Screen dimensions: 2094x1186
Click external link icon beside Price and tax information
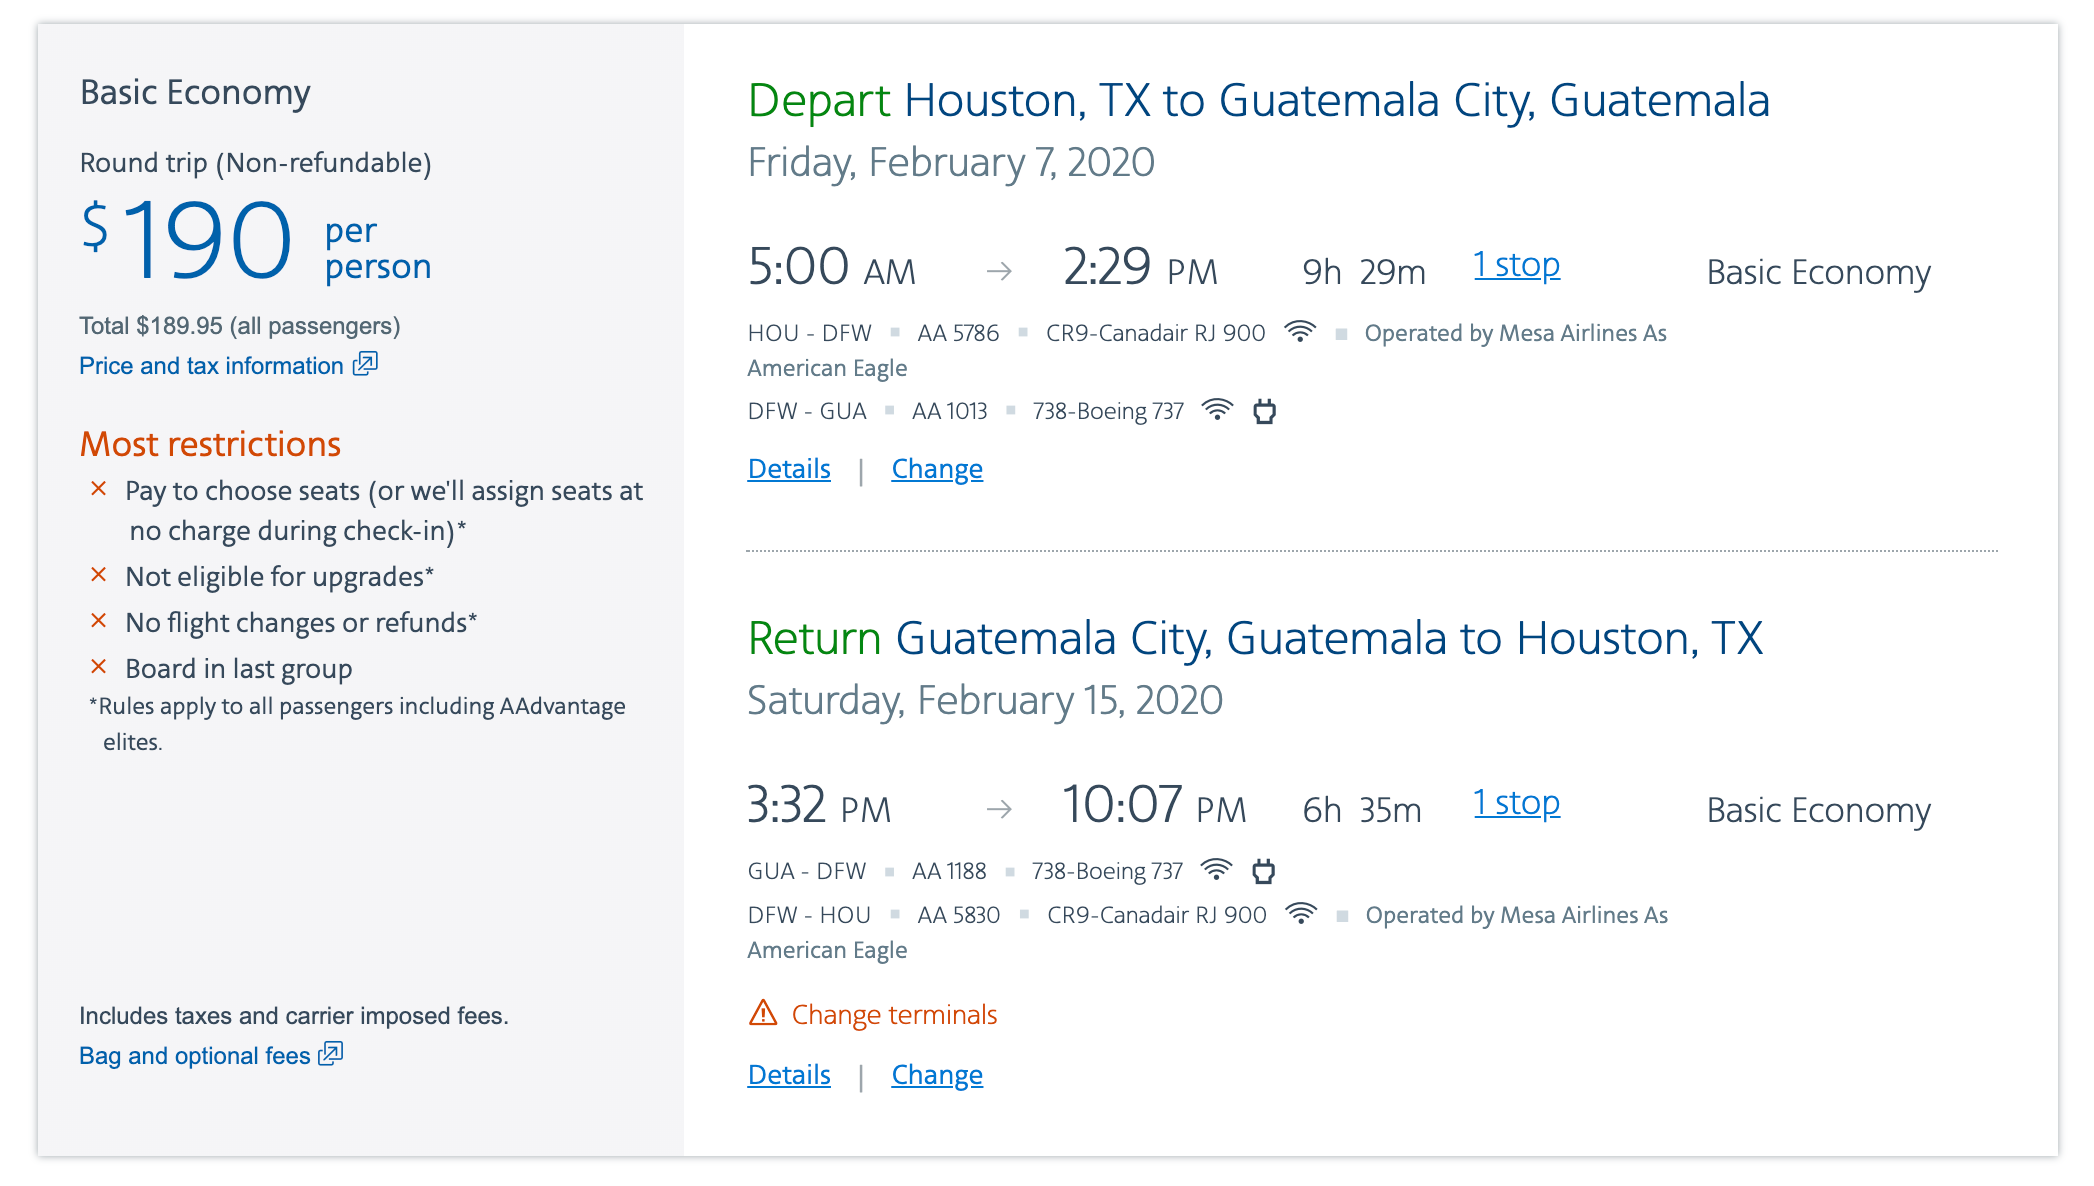pyautogui.click(x=366, y=364)
